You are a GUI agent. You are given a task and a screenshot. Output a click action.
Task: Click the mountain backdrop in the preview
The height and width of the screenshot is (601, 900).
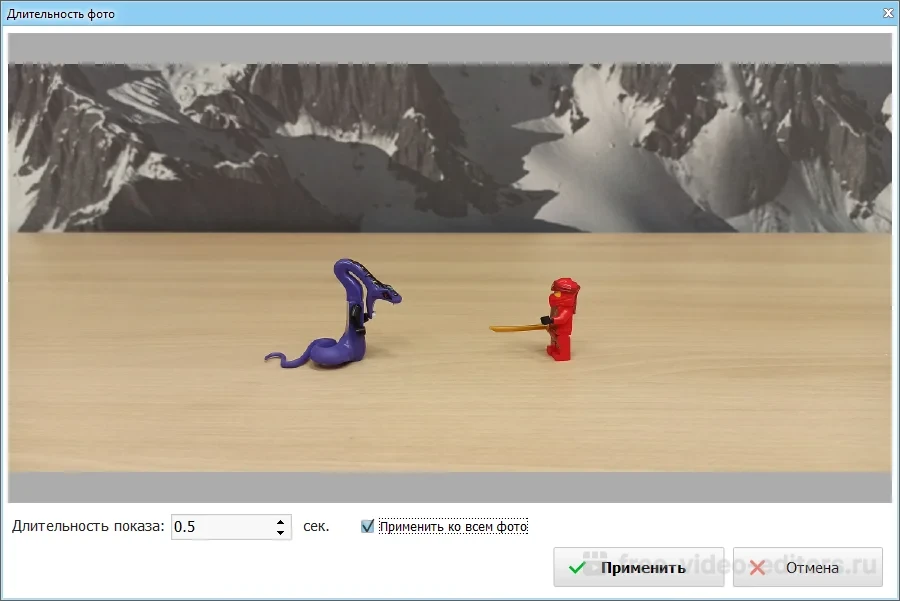[450, 150]
